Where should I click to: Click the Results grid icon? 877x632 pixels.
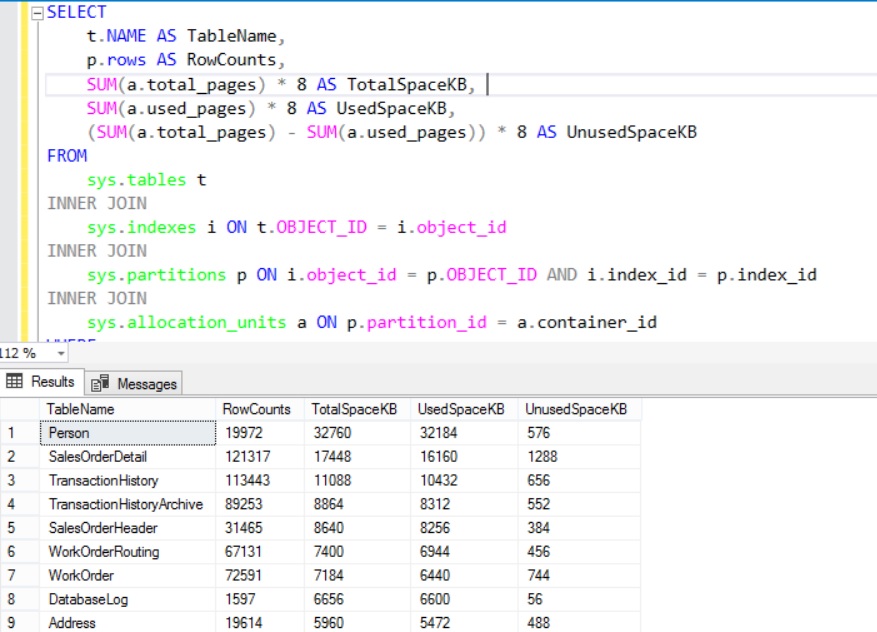[x=14, y=381]
